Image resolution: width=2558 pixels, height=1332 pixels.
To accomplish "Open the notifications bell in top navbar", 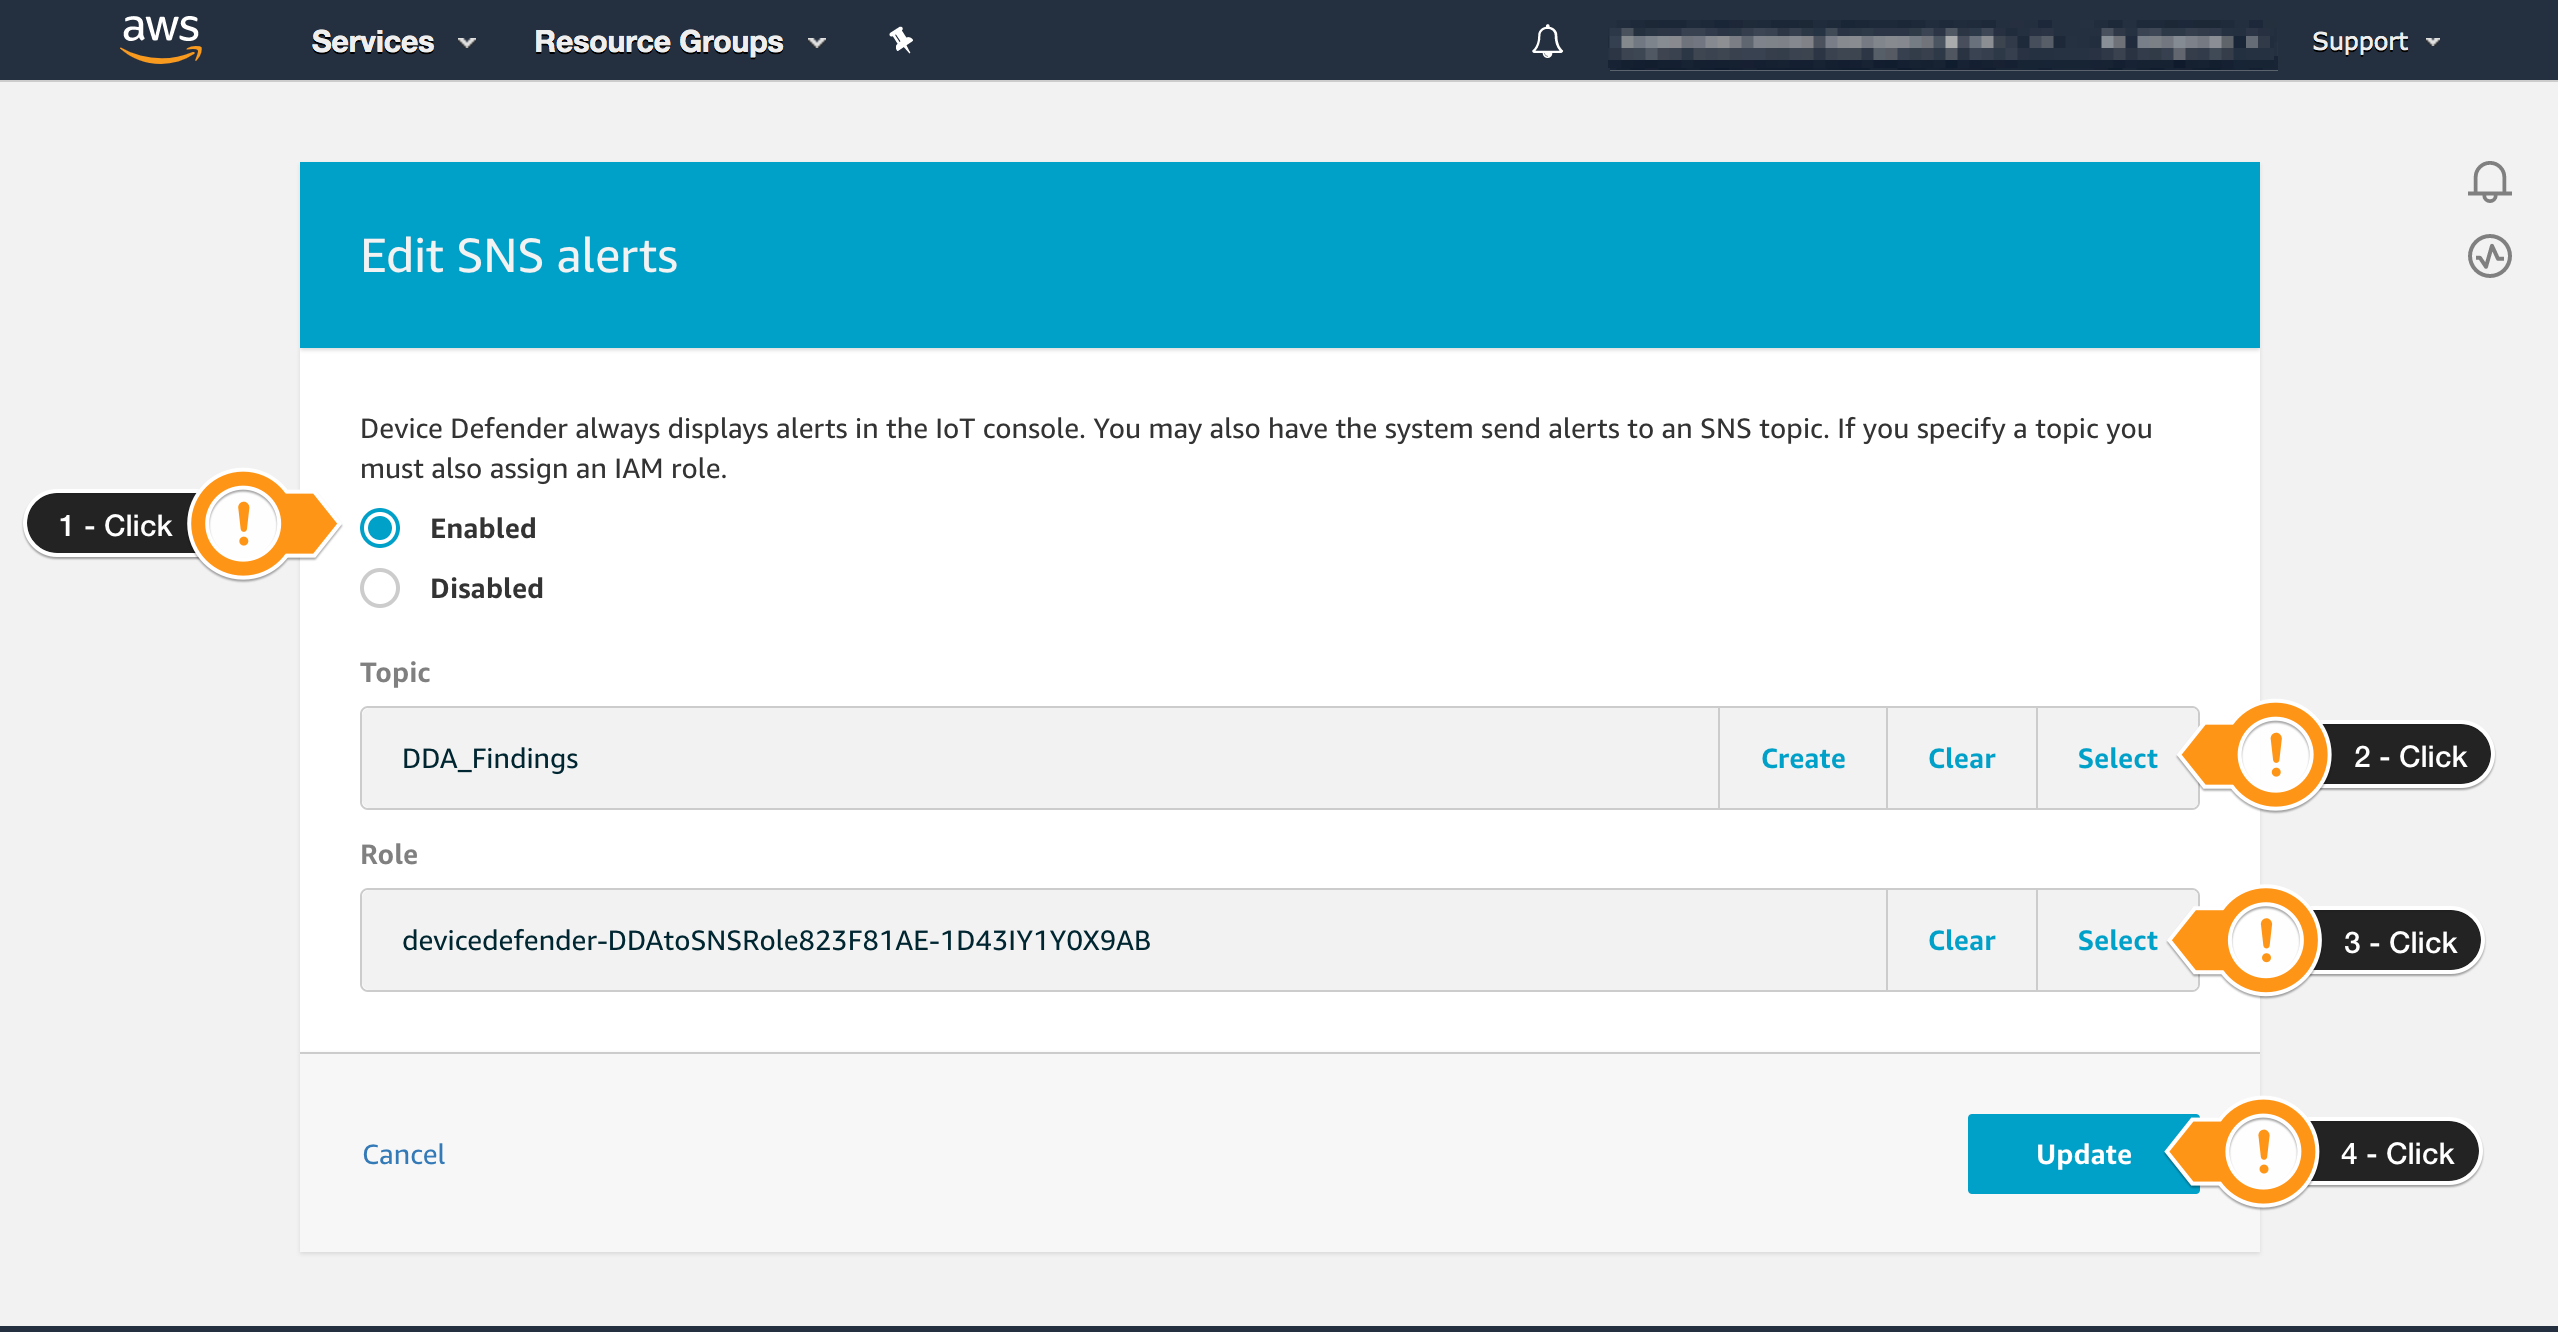I will click(1547, 41).
